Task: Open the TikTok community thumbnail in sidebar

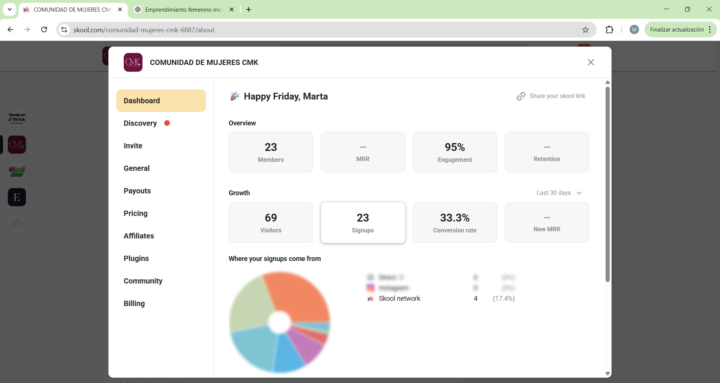Action: (x=17, y=118)
